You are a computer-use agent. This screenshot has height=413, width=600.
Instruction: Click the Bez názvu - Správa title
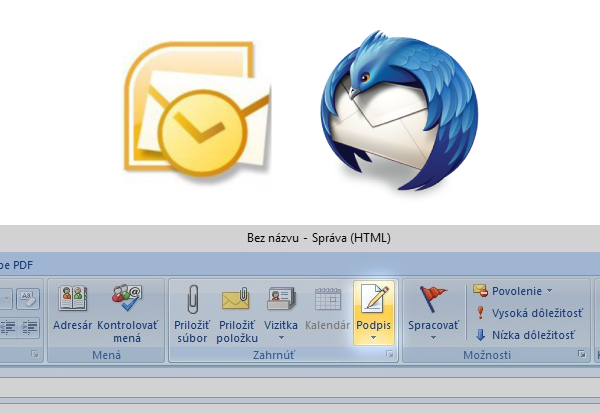[x=319, y=238]
